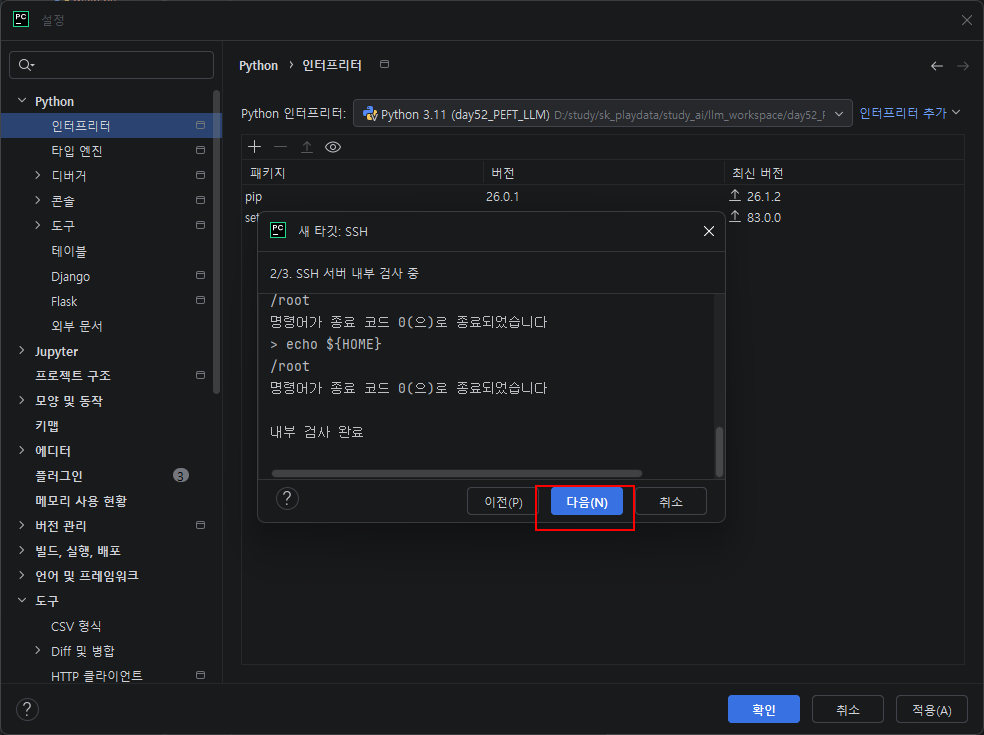The width and height of the screenshot is (984, 735).
Task: Click project icon on 프로젝트 구조 row
Action: 200,375
